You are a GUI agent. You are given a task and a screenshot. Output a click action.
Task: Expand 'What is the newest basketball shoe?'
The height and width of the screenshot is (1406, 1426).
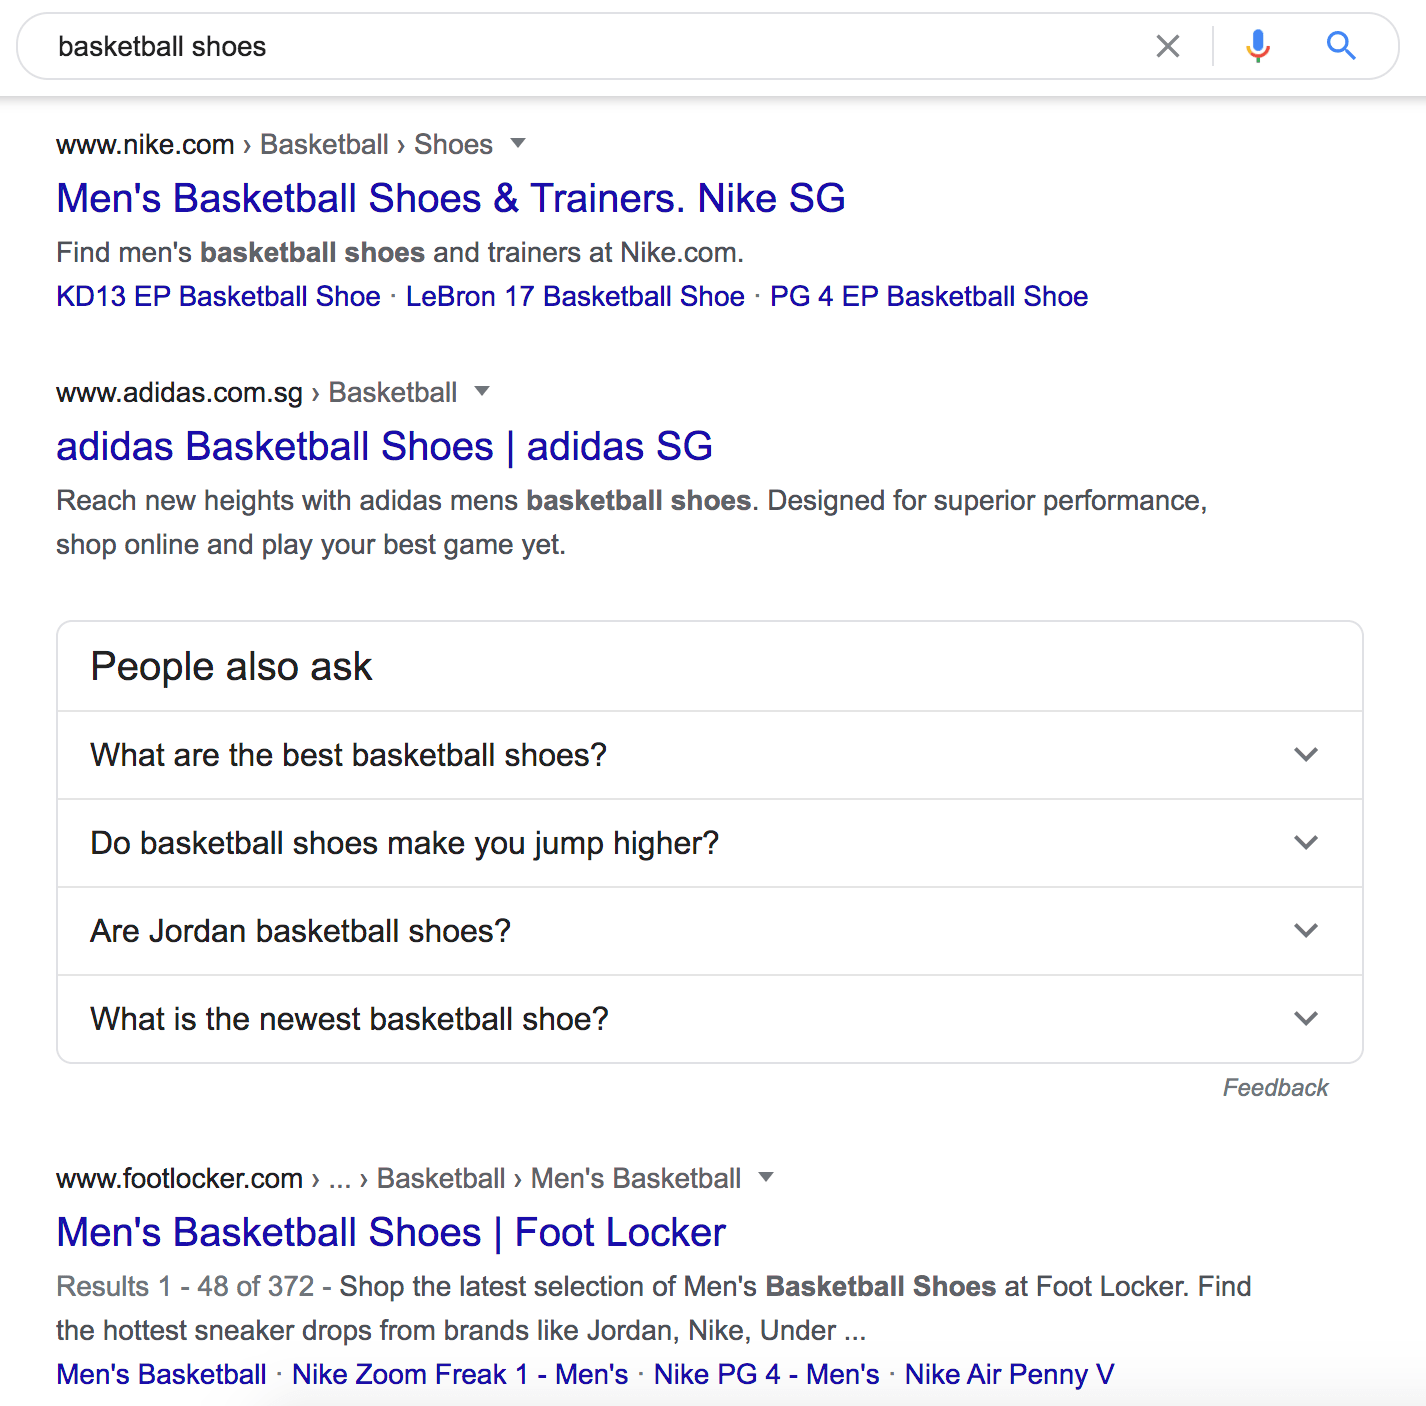point(1306,1018)
